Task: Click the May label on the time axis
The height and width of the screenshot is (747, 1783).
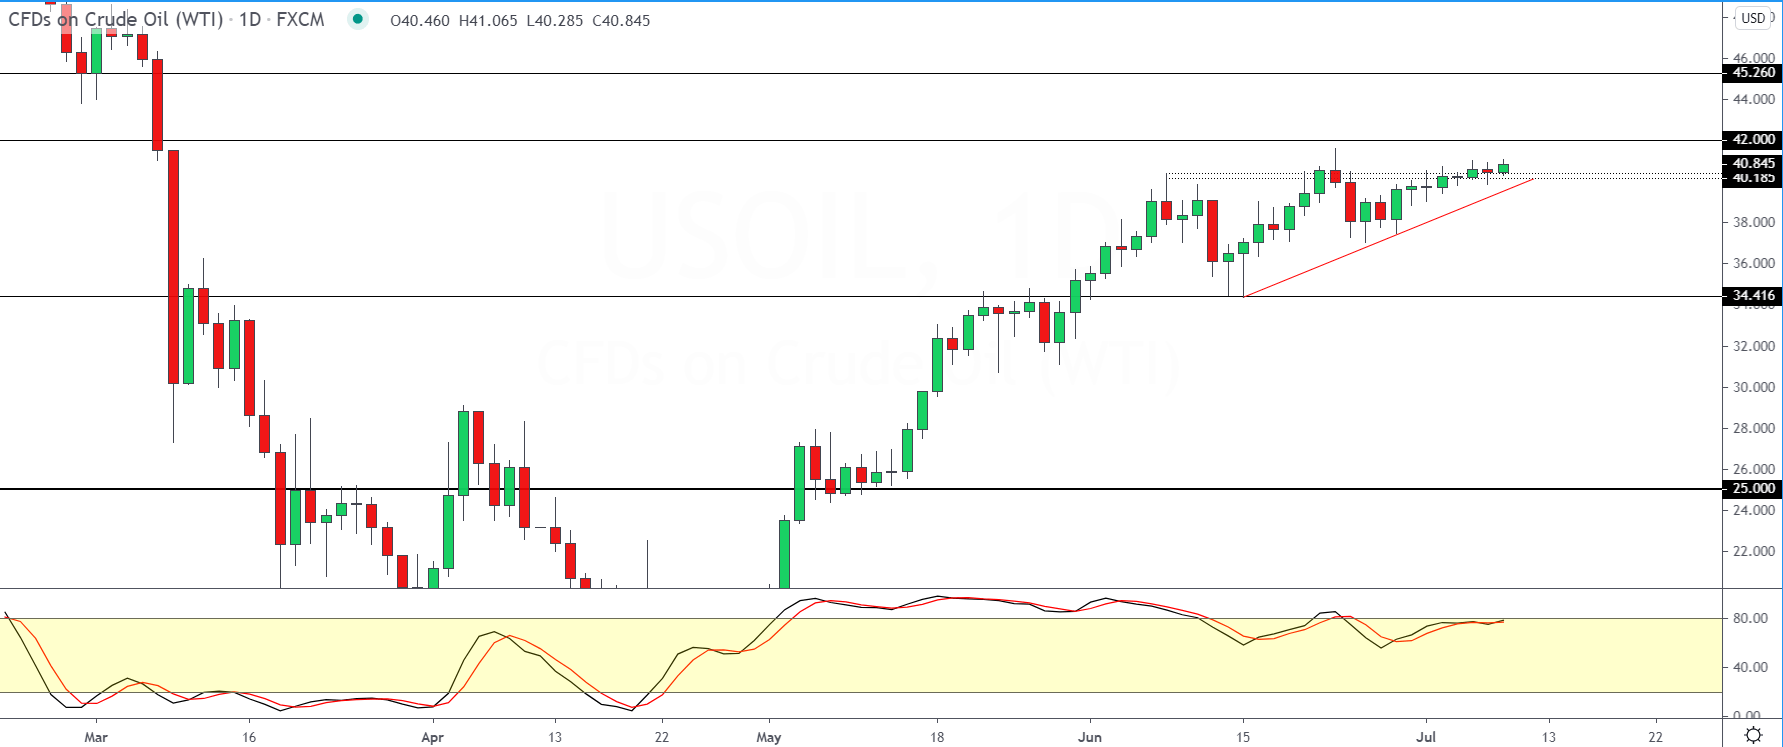Action: (x=769, y=737)
